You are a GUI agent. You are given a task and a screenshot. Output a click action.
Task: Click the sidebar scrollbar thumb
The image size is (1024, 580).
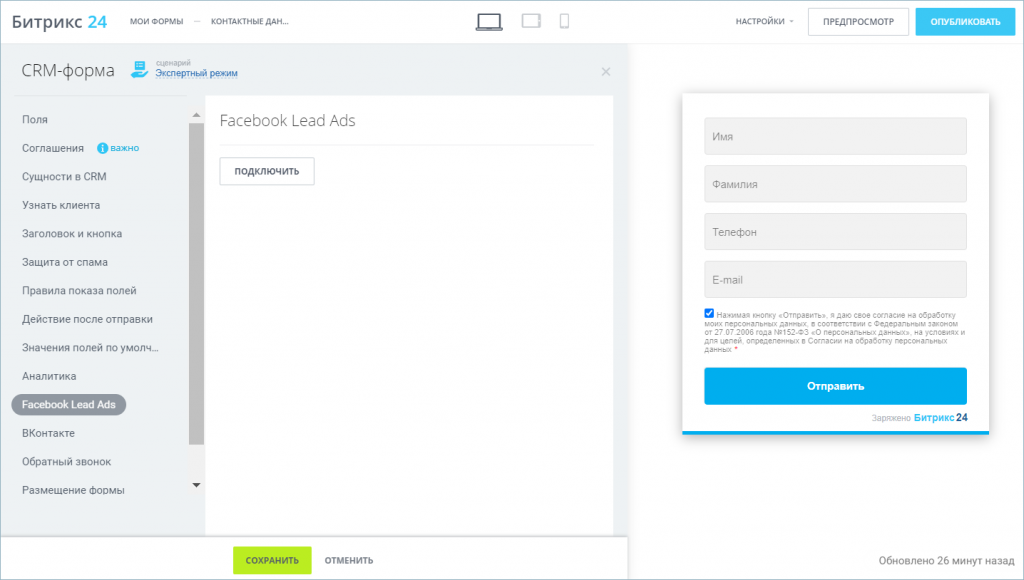click(x=197, y=283)
